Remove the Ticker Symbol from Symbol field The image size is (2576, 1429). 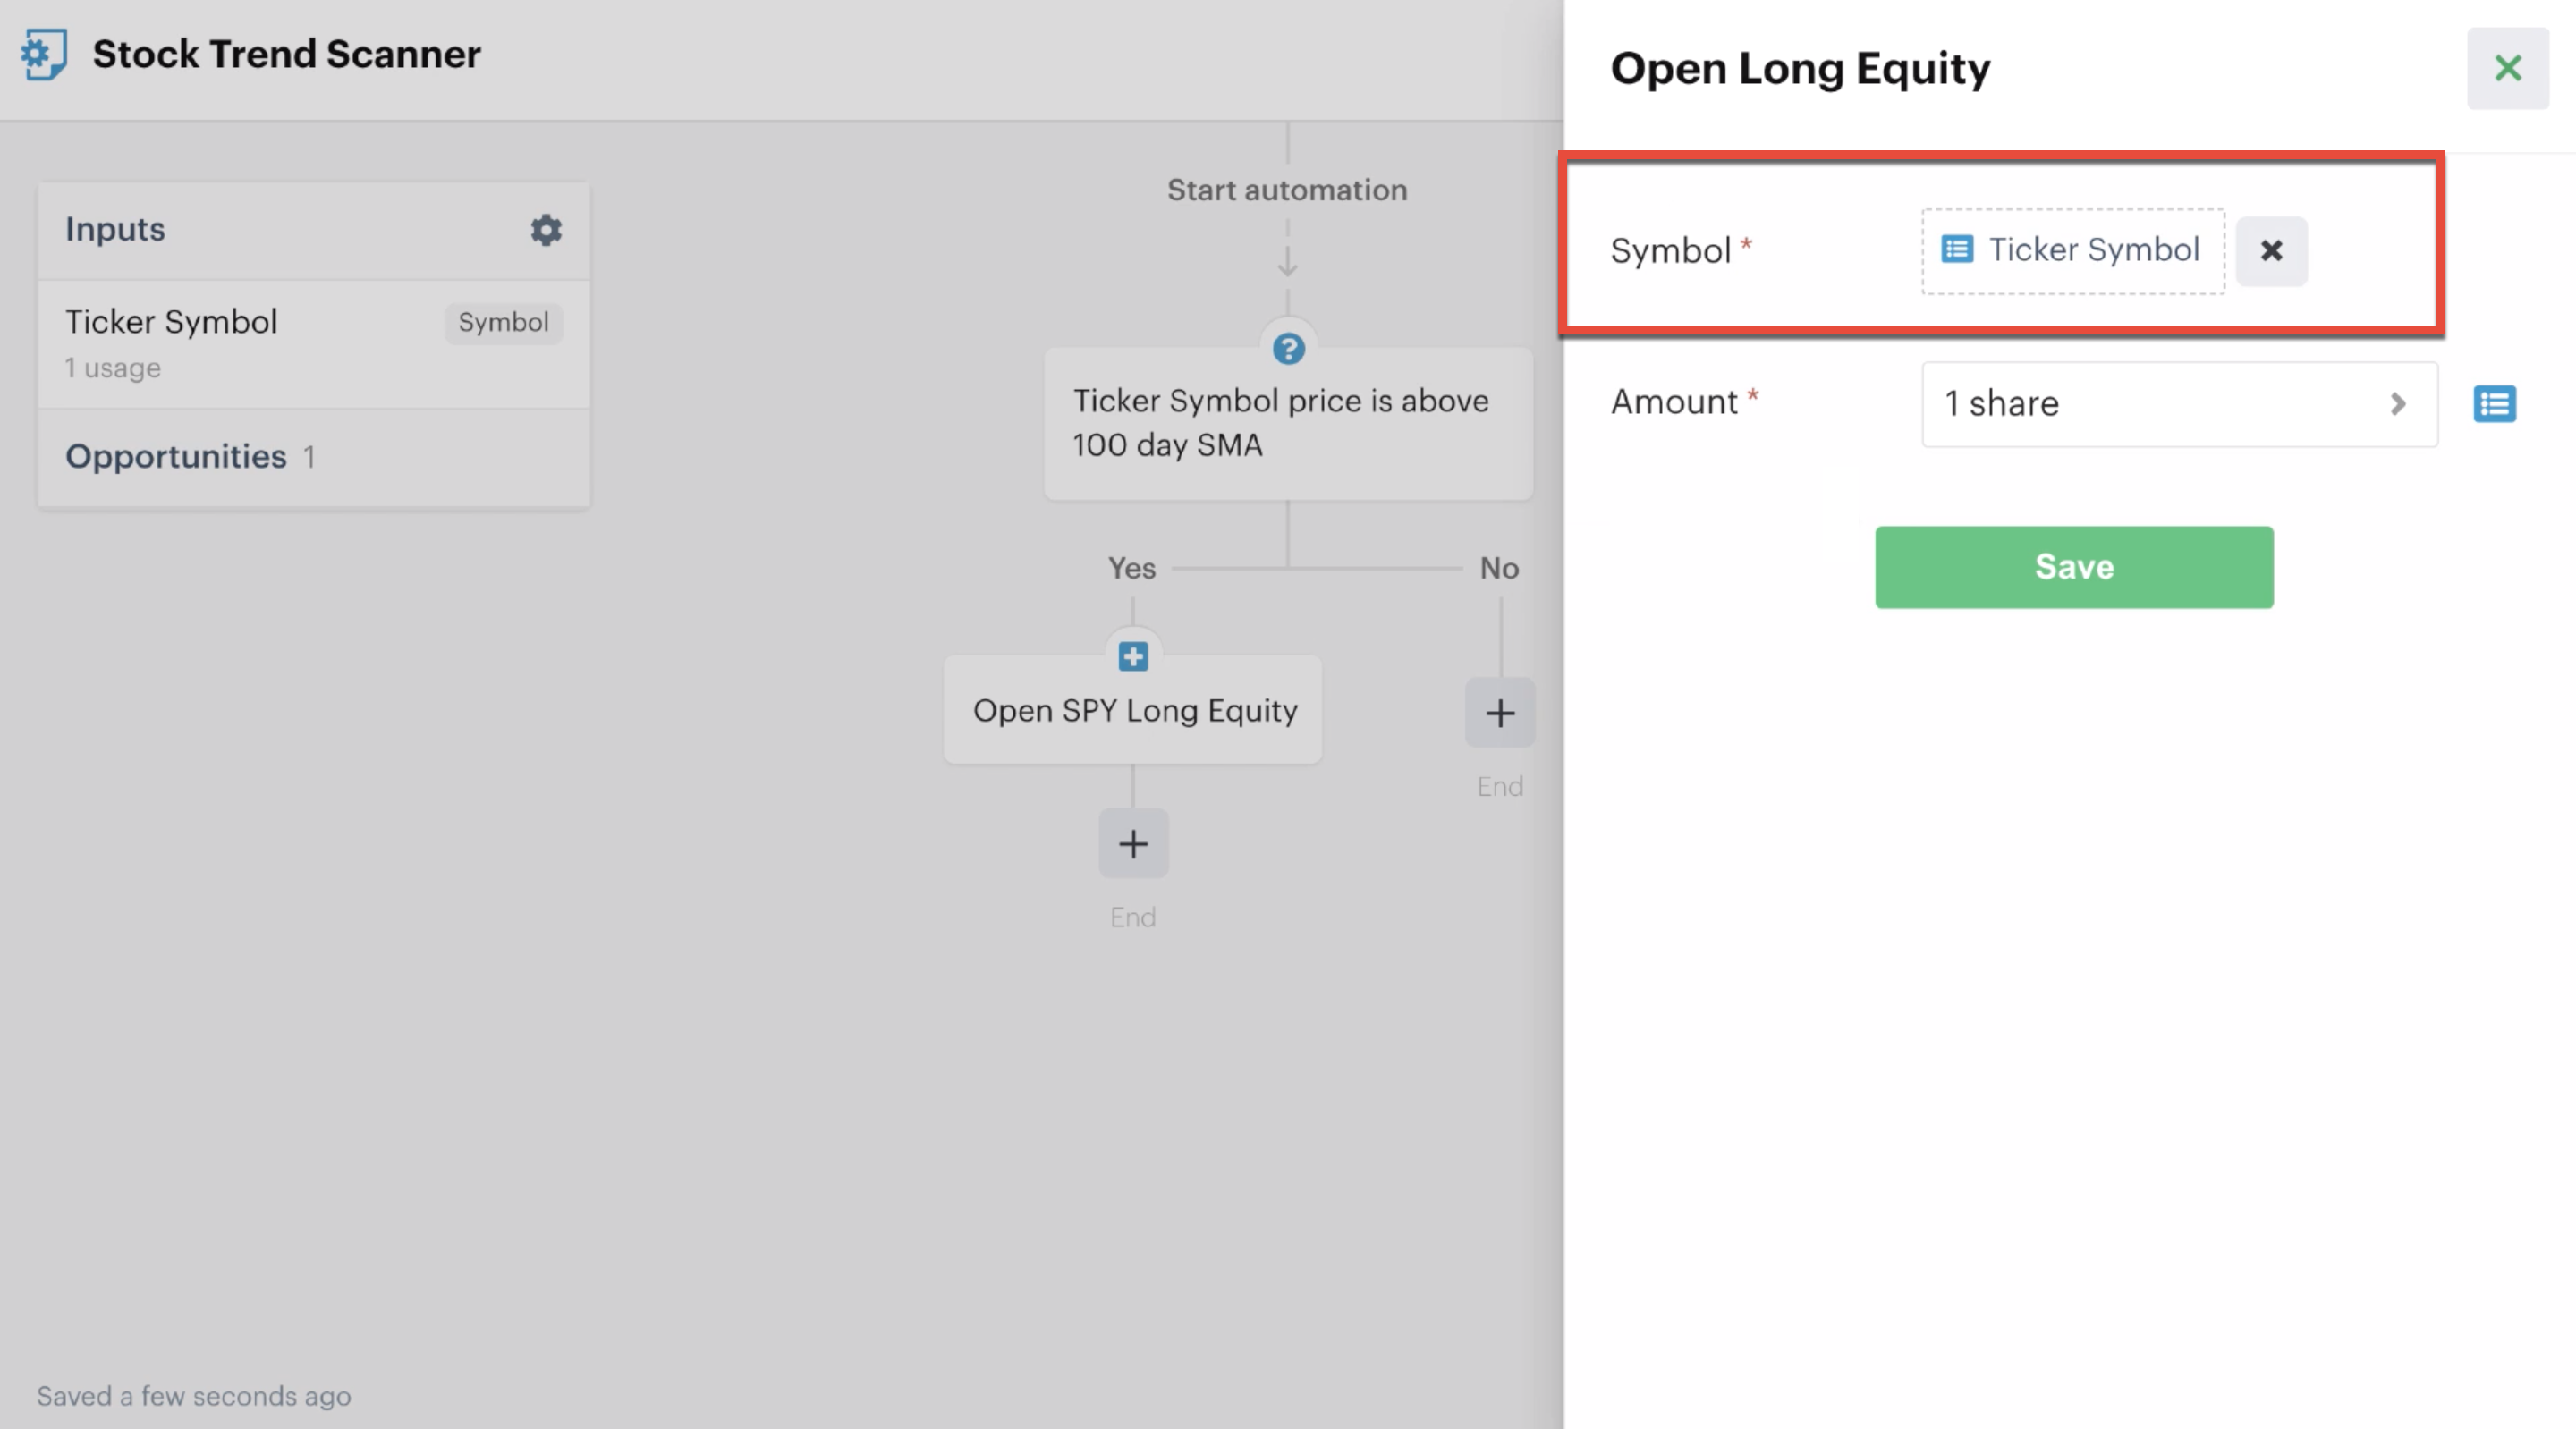(x=2271, y=251)
